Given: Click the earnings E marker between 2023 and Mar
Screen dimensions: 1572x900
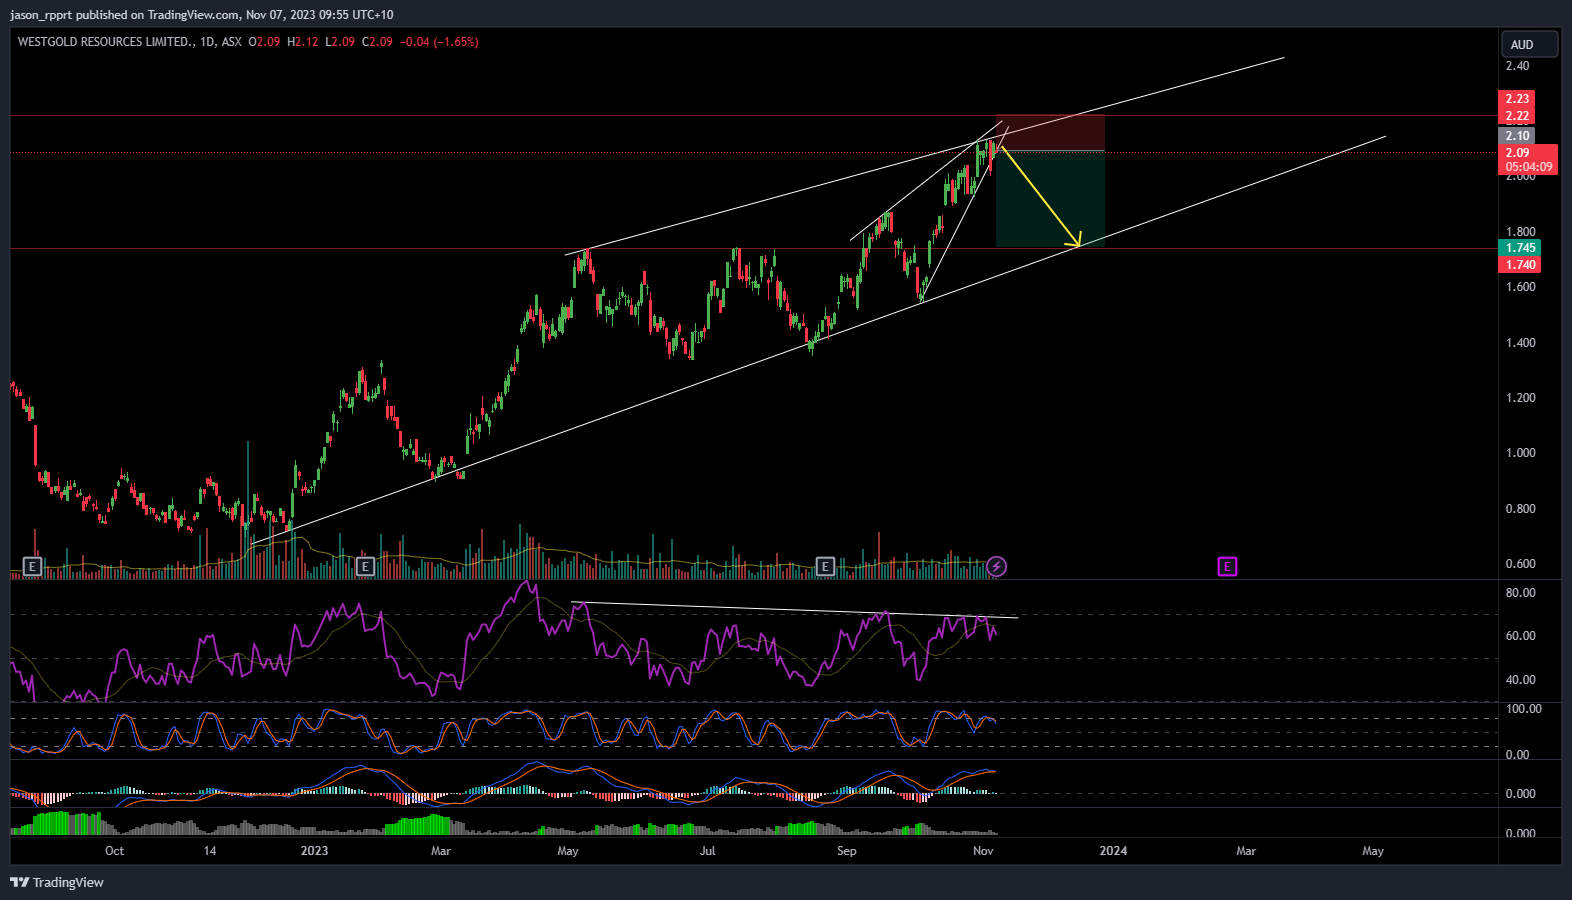Looking at the screenshot, I should 365,567.
